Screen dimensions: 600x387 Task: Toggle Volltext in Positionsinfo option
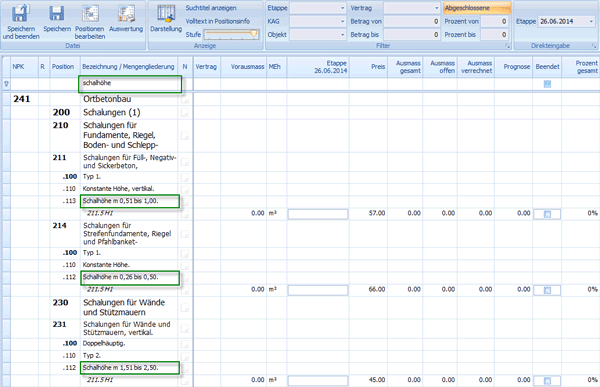[218, 21]
